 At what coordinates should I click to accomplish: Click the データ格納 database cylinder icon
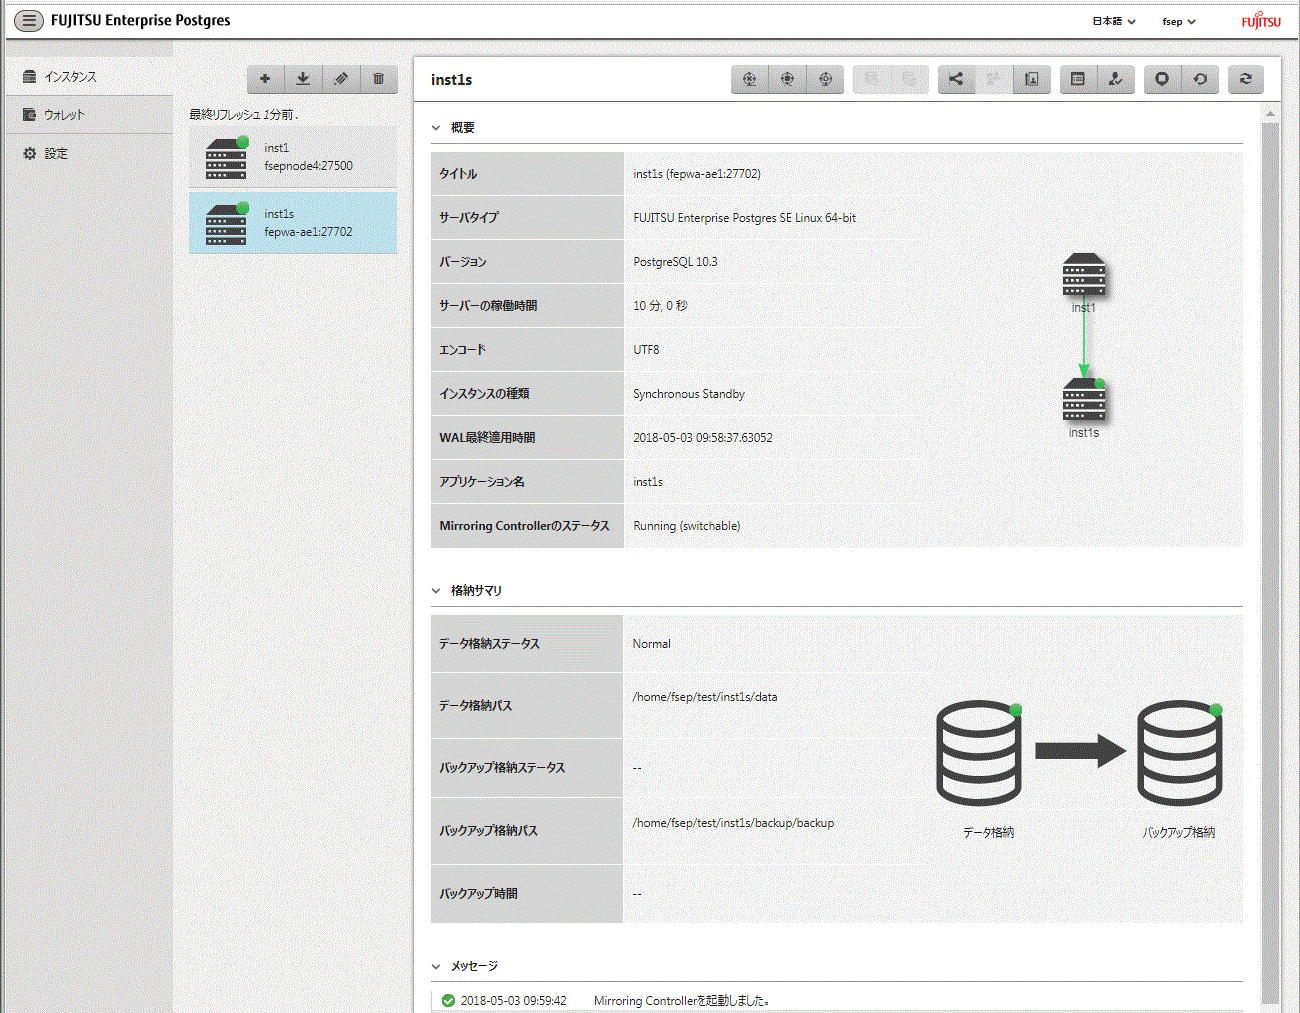[979, 753]
